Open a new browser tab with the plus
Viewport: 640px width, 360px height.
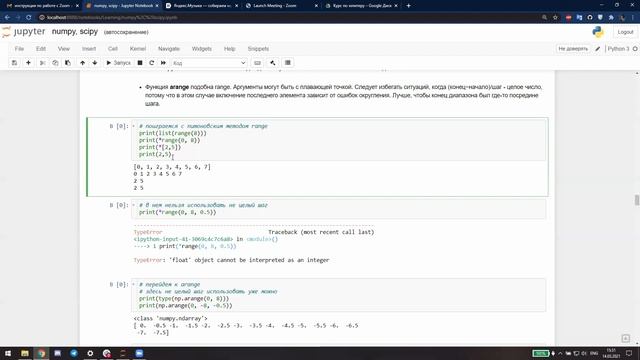pos(408,6)
